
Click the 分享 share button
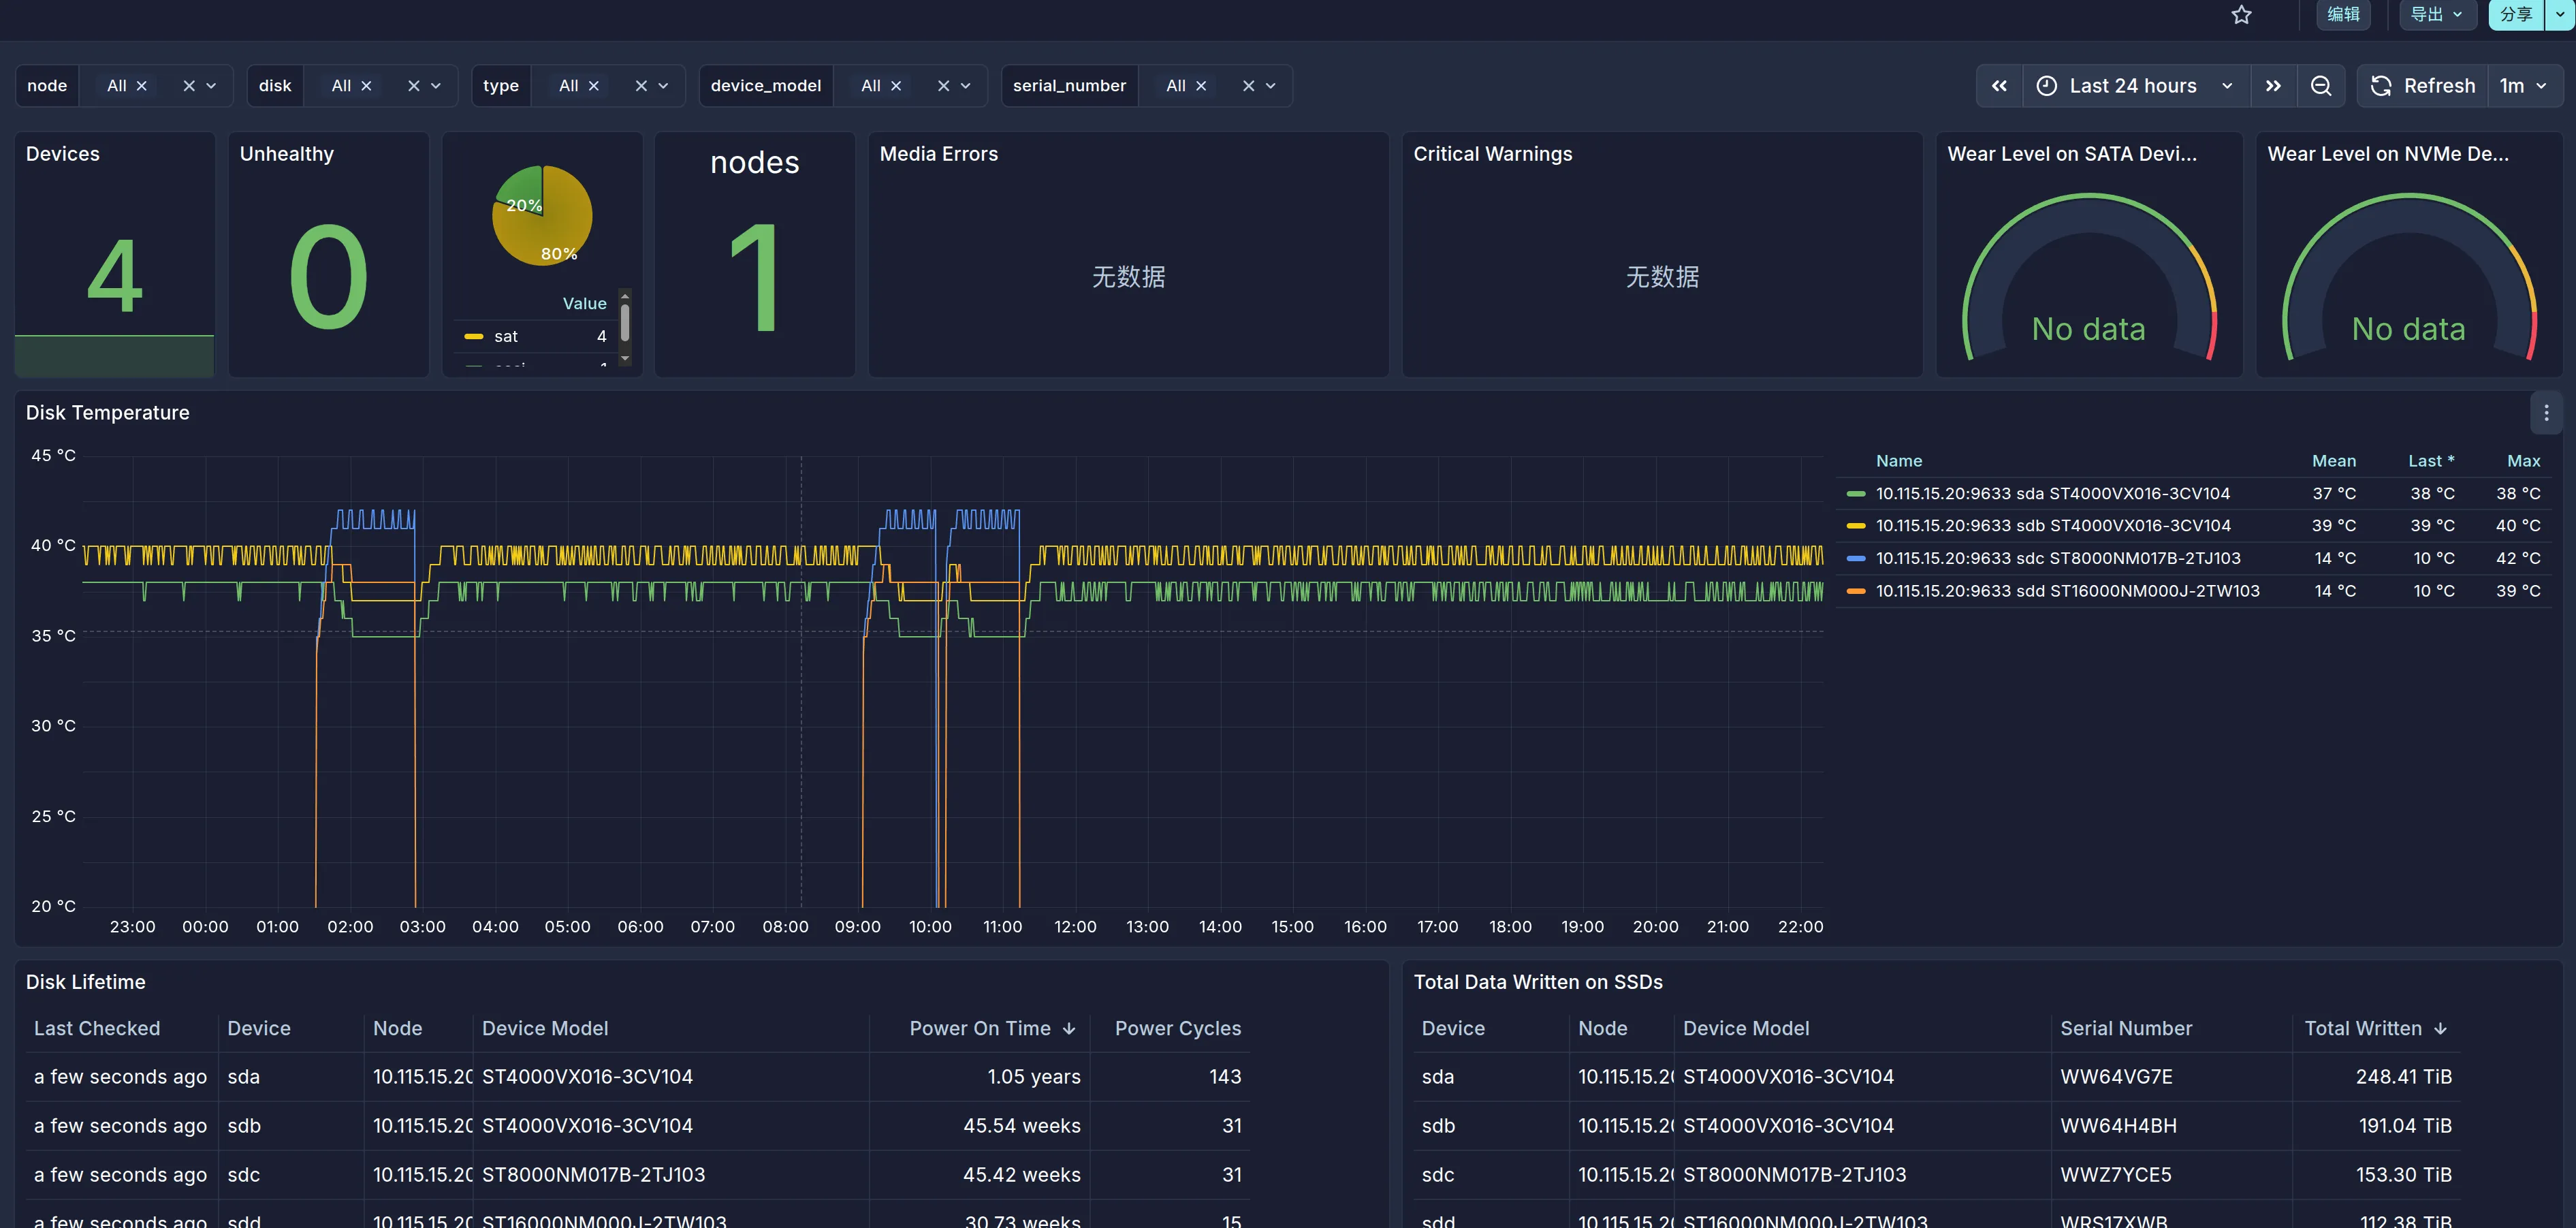2515,15
